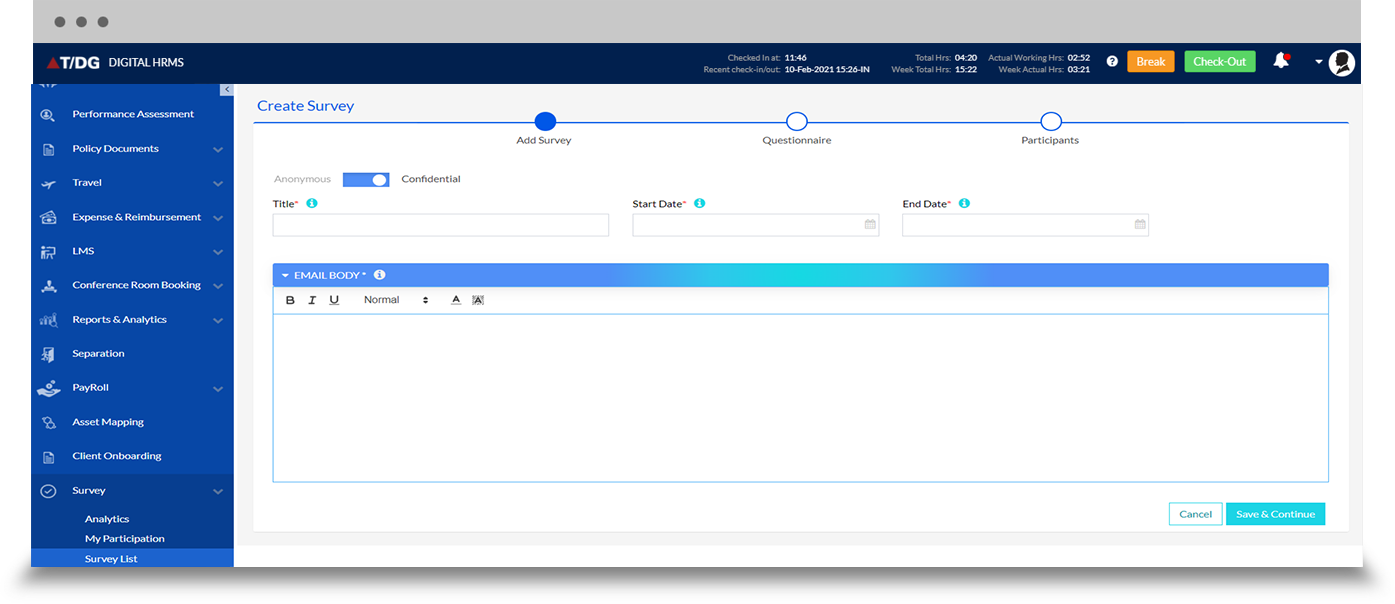1395x604 pixels.
Task: Open the profile dropdown arrow
Action: point(1318,62)
